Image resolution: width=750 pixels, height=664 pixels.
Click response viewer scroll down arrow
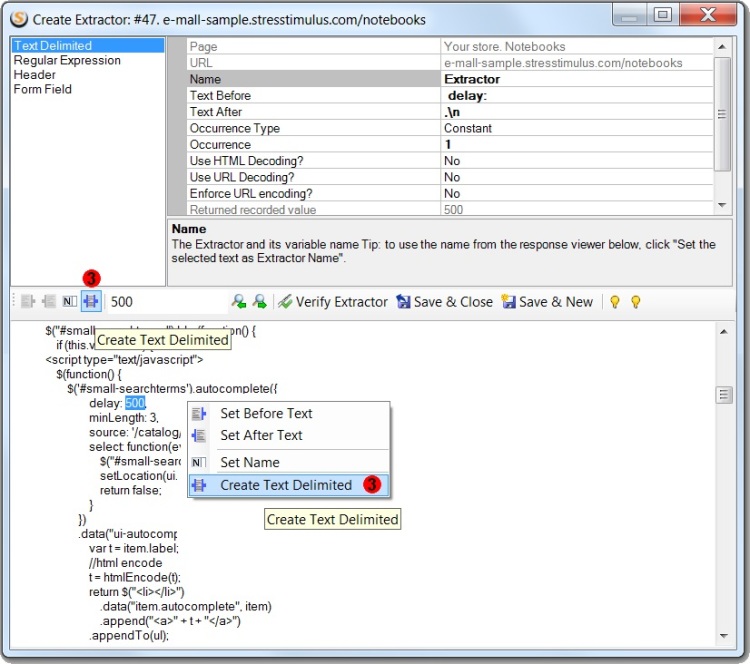(x=724, y=636)
